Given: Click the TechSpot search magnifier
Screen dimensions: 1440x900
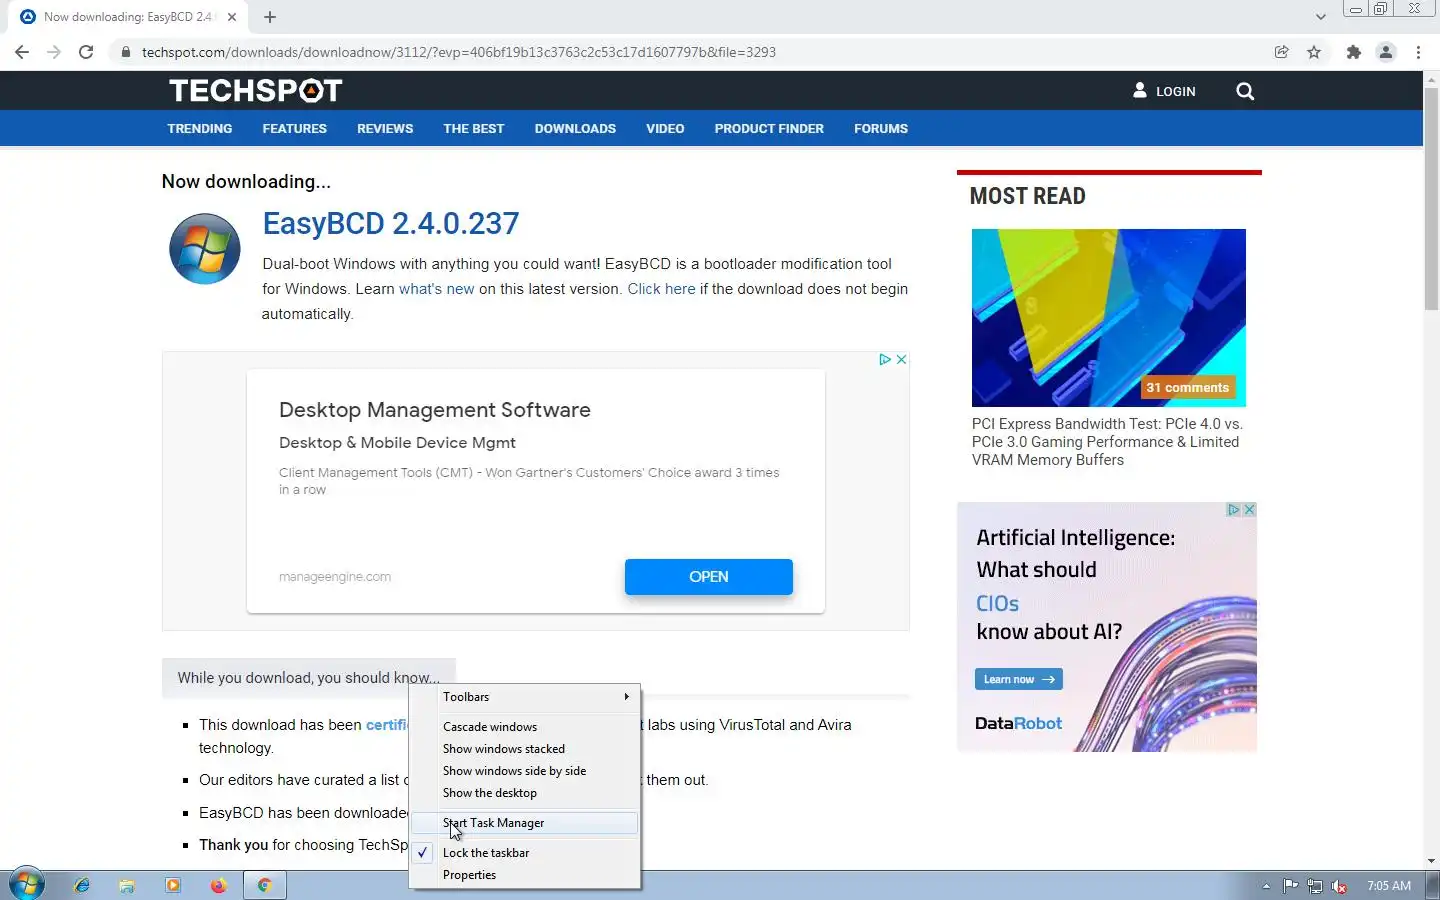Looking at the screenshot, I should pos(1245,91).
